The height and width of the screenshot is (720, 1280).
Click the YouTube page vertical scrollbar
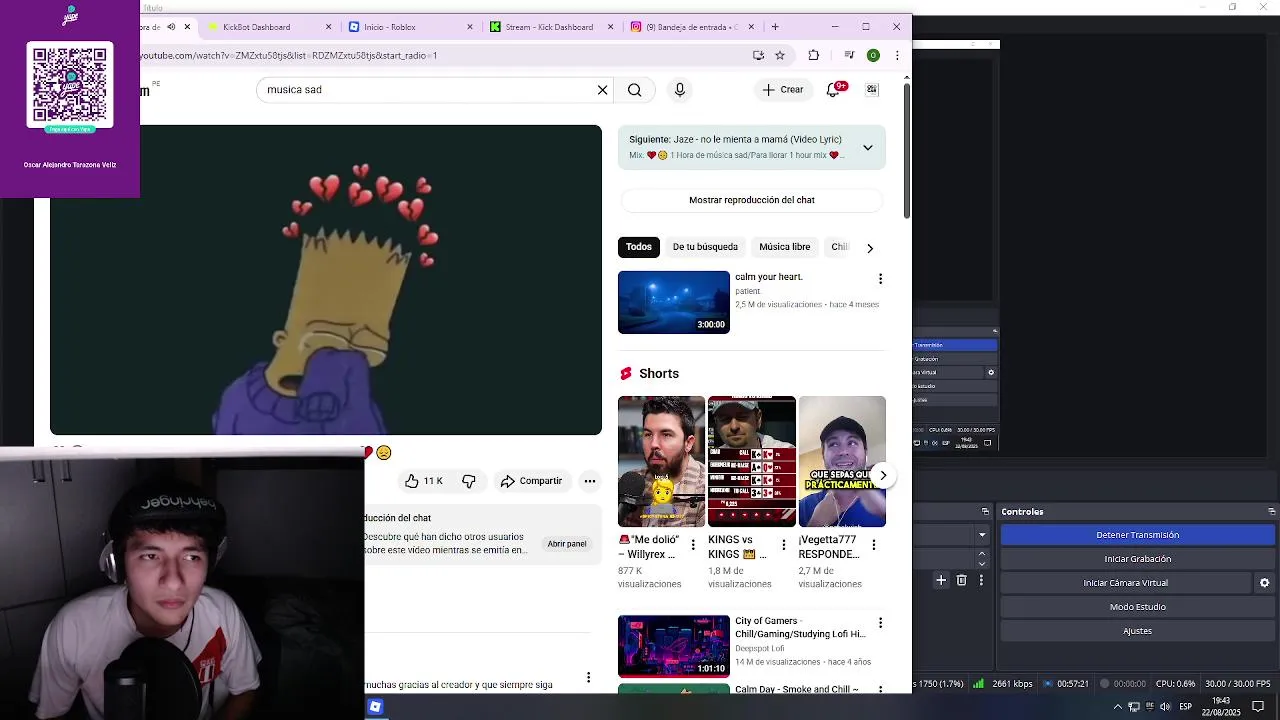907,150
